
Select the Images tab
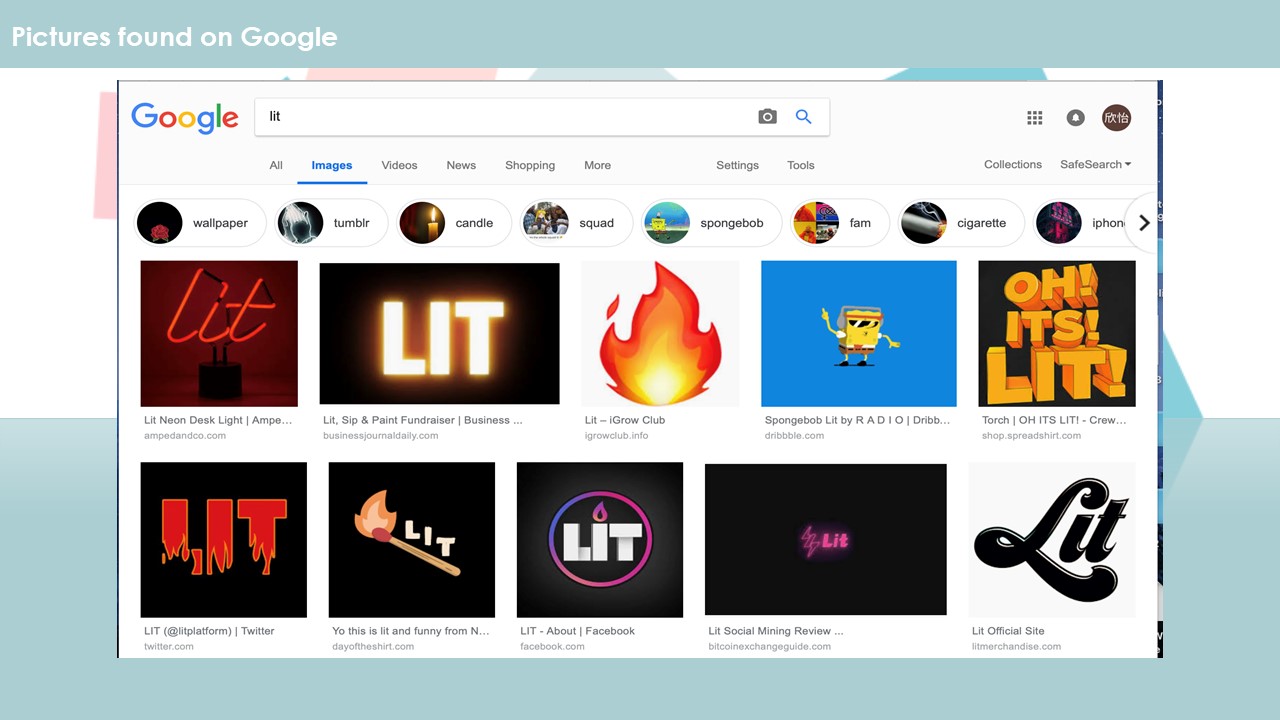pos(332,165)
